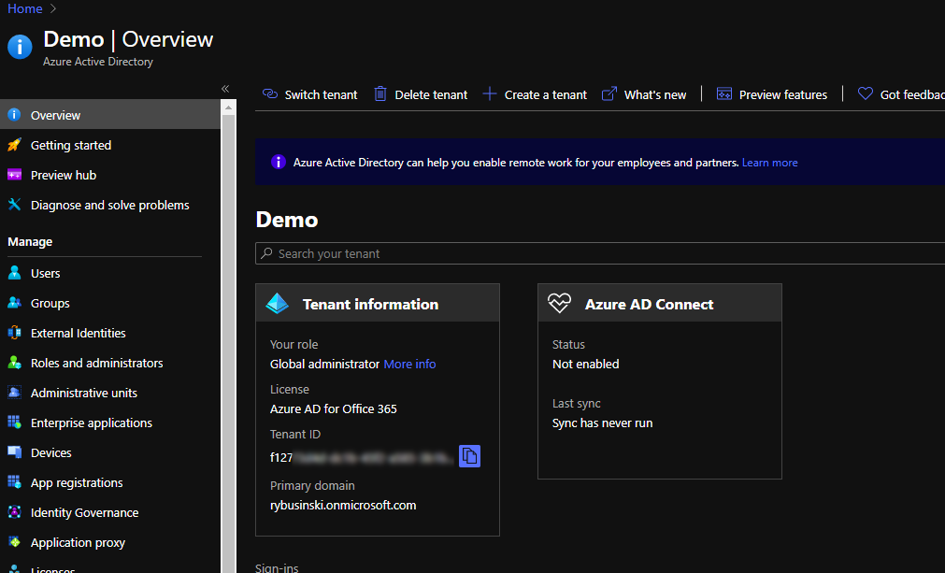Image resolution: width=945 pixels, height=573 pixels.
Task: Click the Roles and administrators icon
Action: tap(14, 363)
